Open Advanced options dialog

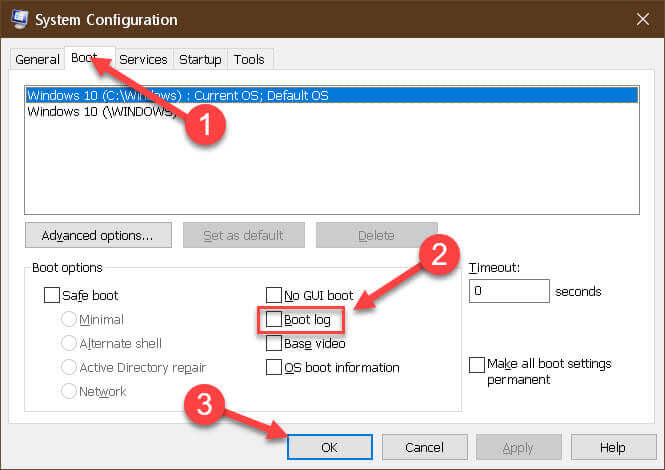[x=98, y=235]
